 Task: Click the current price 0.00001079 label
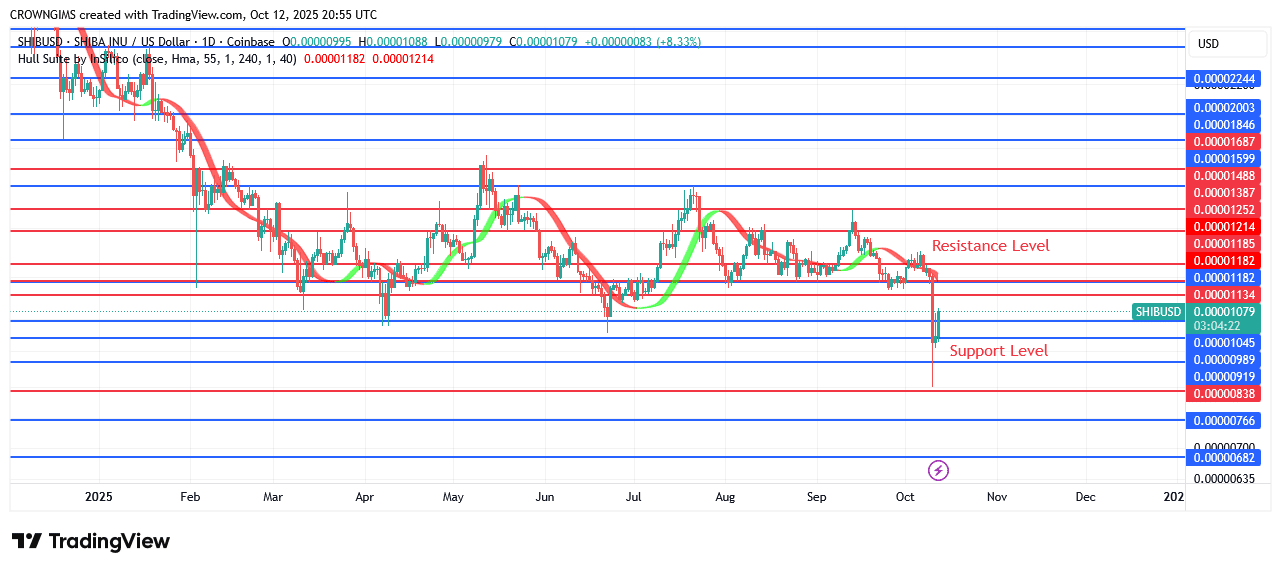(1224, 312)
